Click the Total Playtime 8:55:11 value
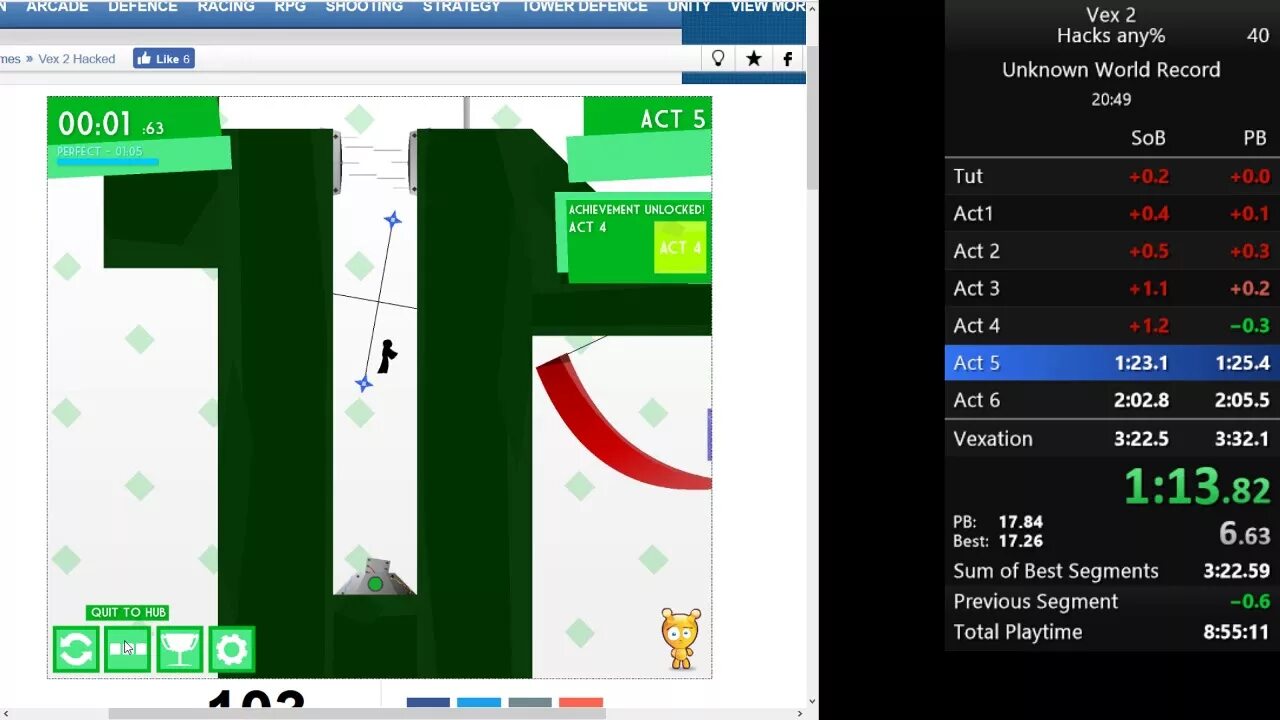Image resolution: width=1280 pixels, height=720 pixels. tap(1236, 632)
